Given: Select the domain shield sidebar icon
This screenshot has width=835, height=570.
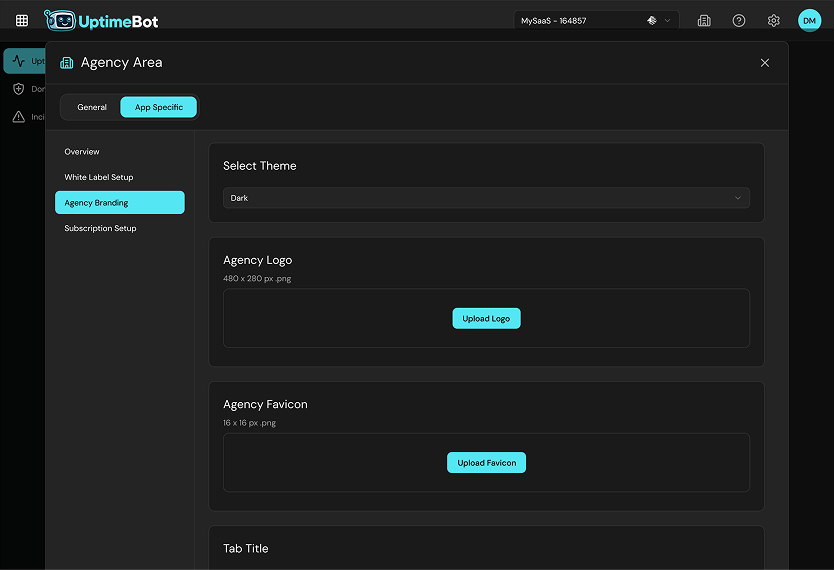Looking at the screenshot, I should (x=19, y=89).
